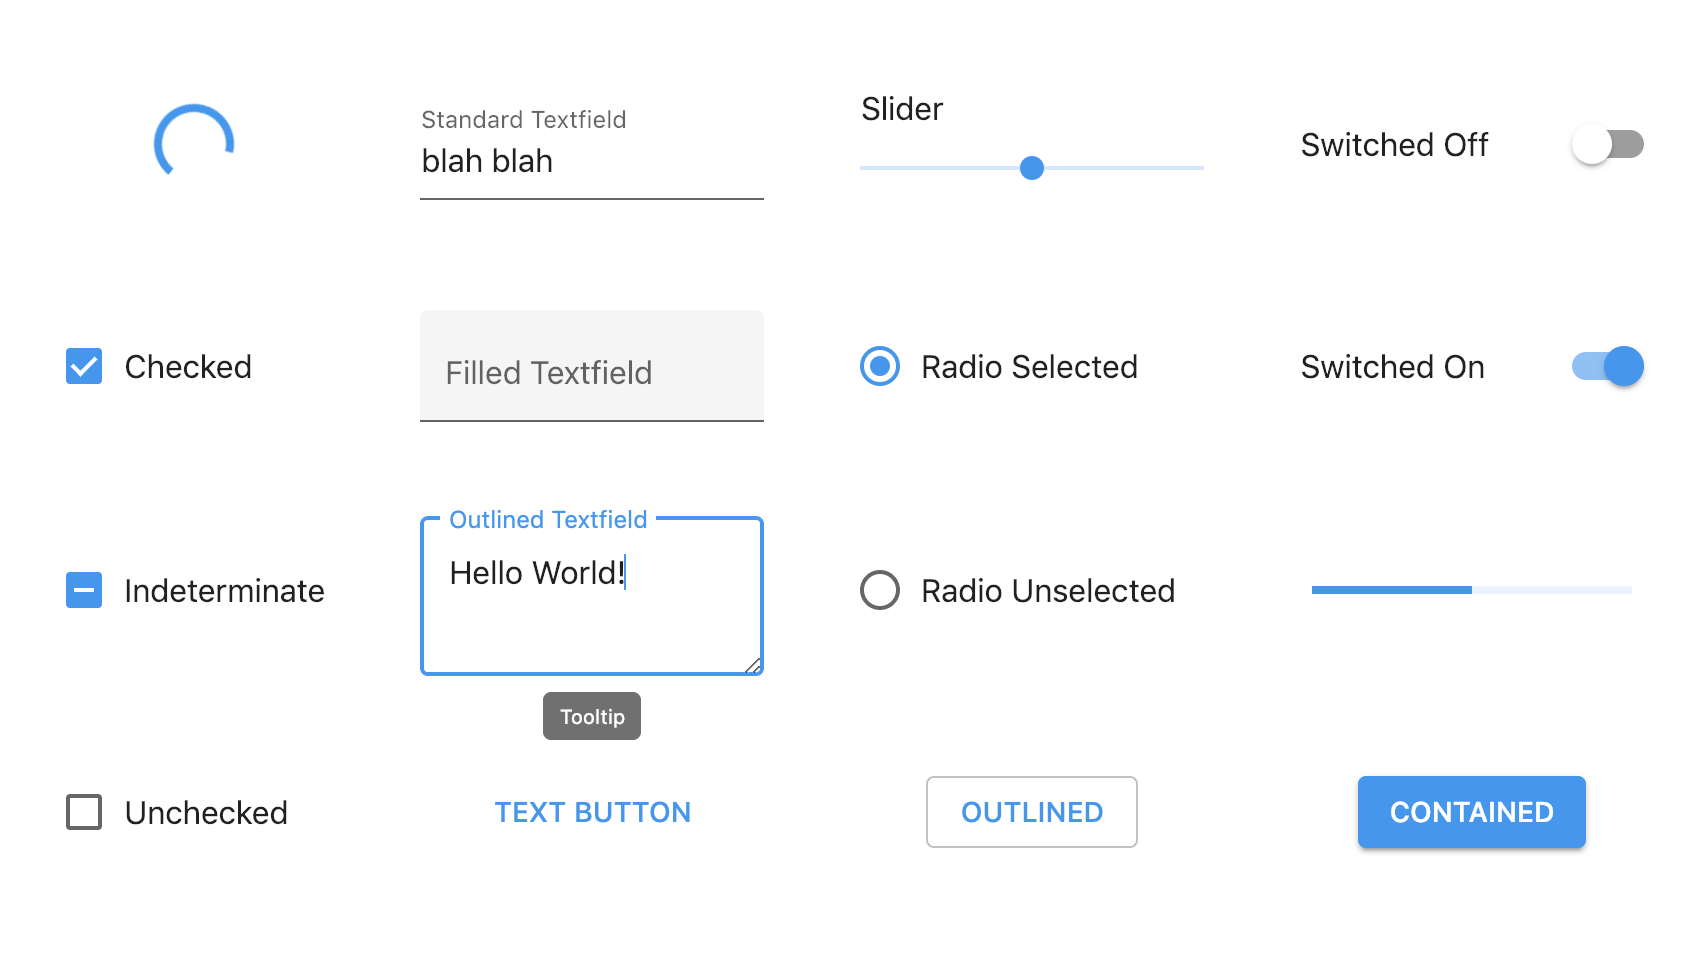Turn on the Switched Off toggle
The height and width of the screenshot is (956, 1708).
click(1608, 144)
